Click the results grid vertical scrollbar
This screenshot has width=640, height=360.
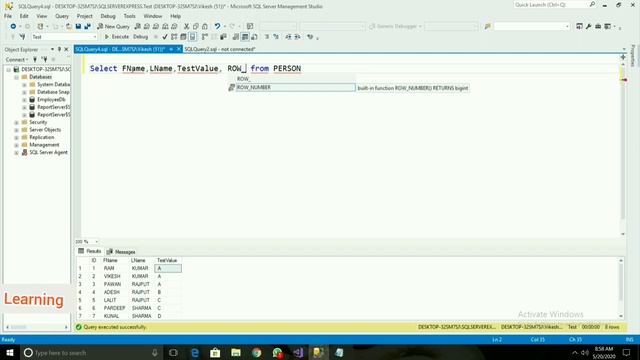pos(621,288)
